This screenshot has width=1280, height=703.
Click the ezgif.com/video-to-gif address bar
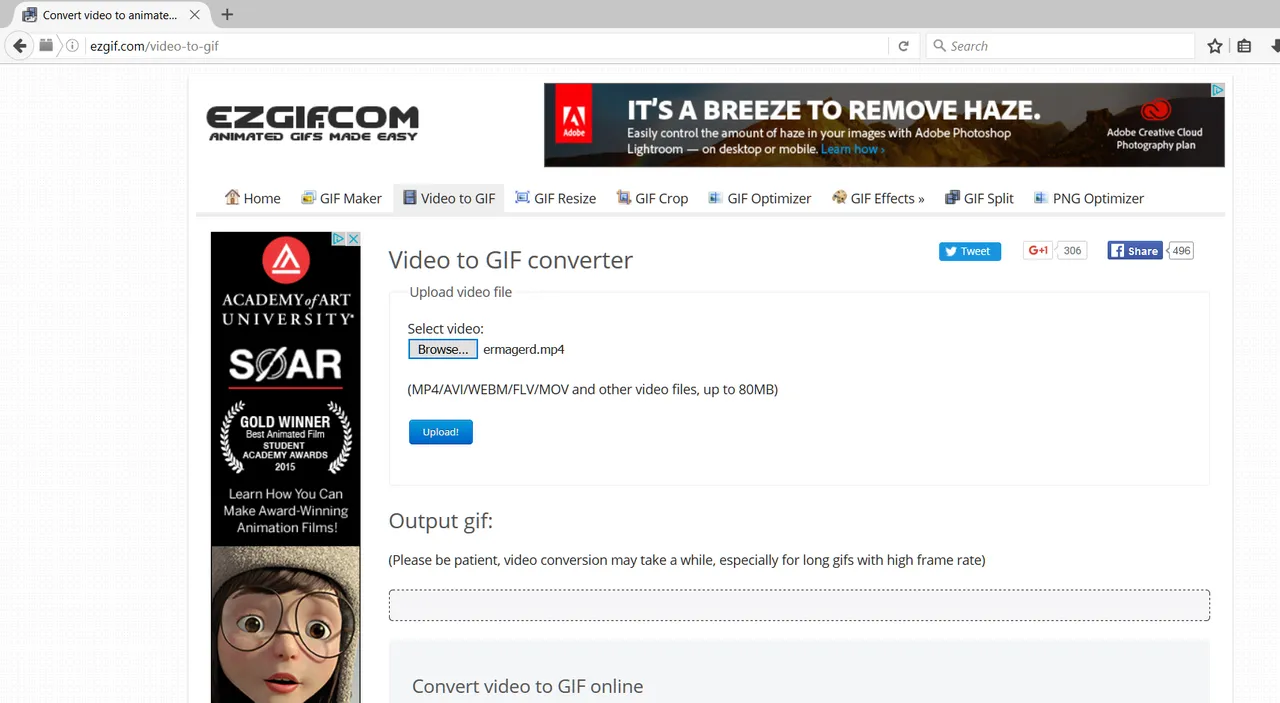pyautogui.click(x=485, y=46)
